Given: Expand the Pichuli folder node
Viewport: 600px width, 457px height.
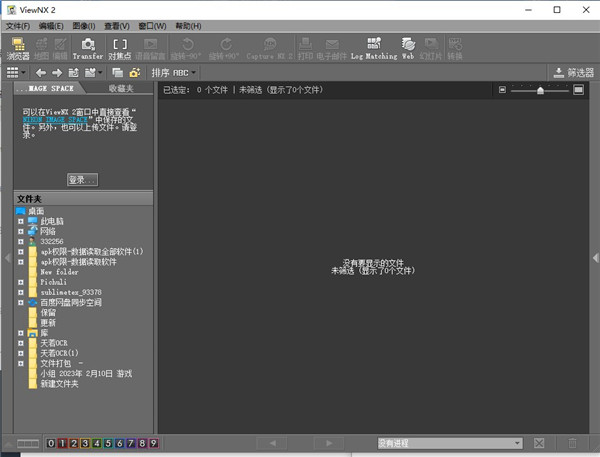Looking at the screenshot, I should (21, 282).
